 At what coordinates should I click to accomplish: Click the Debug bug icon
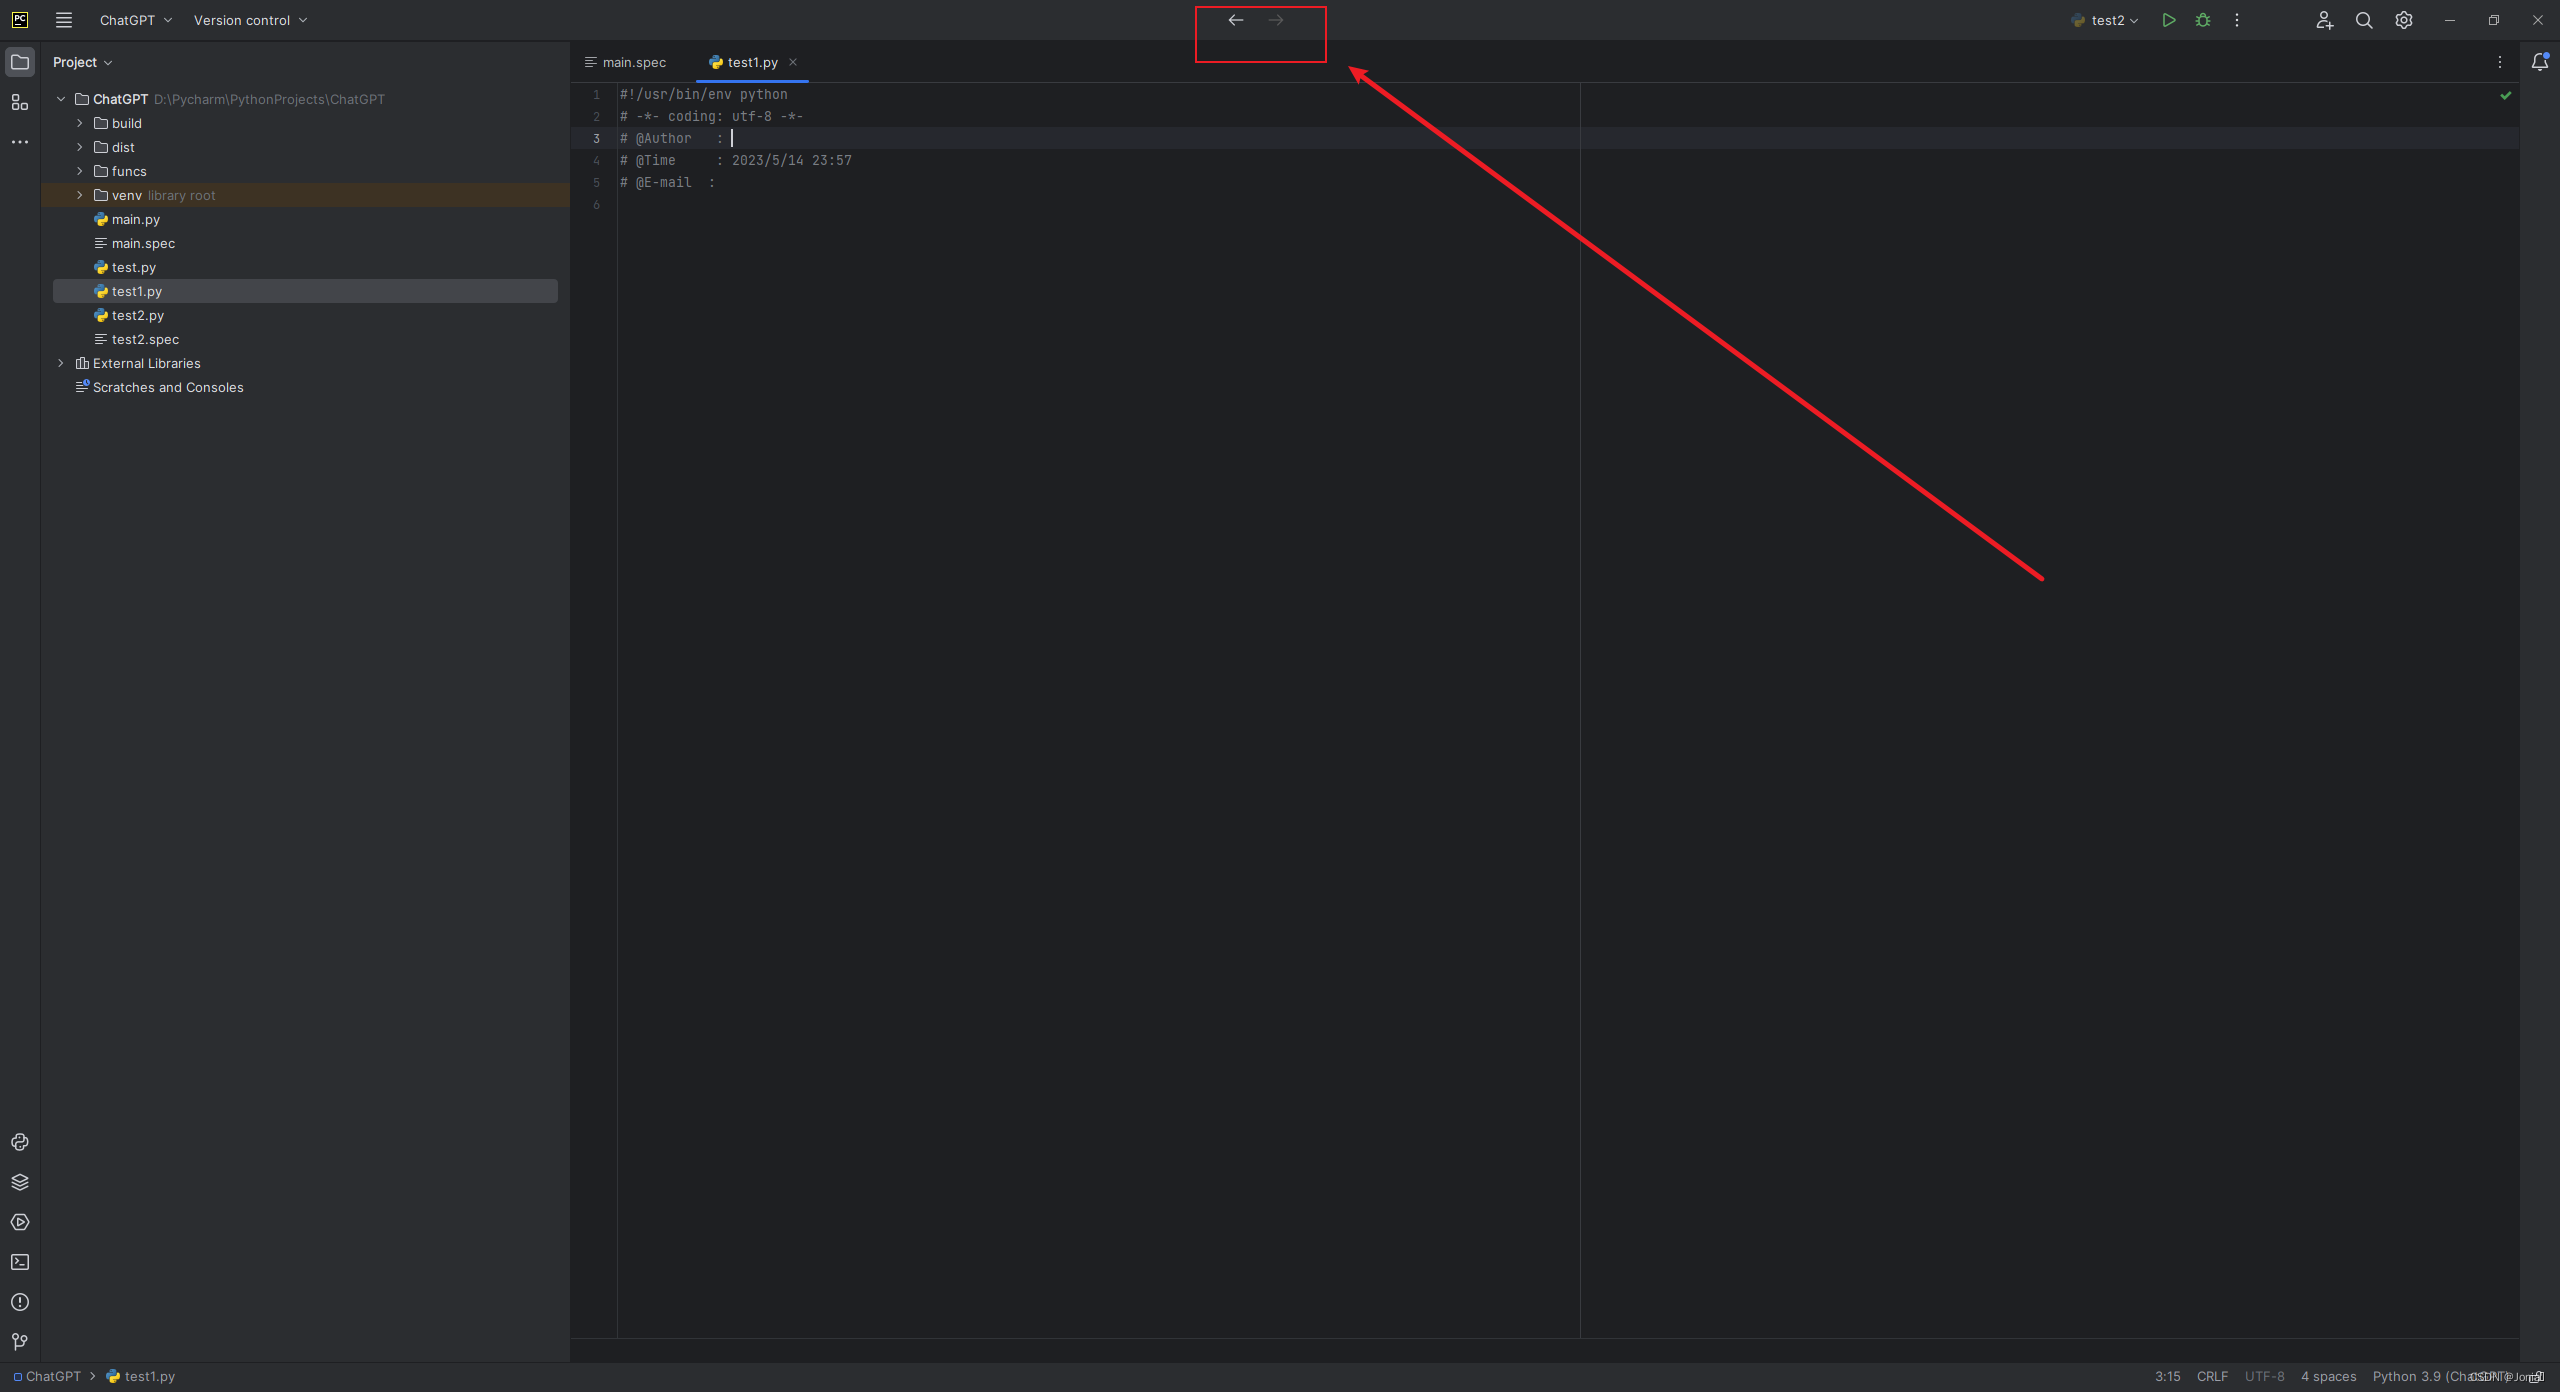tap(2203, 20)
